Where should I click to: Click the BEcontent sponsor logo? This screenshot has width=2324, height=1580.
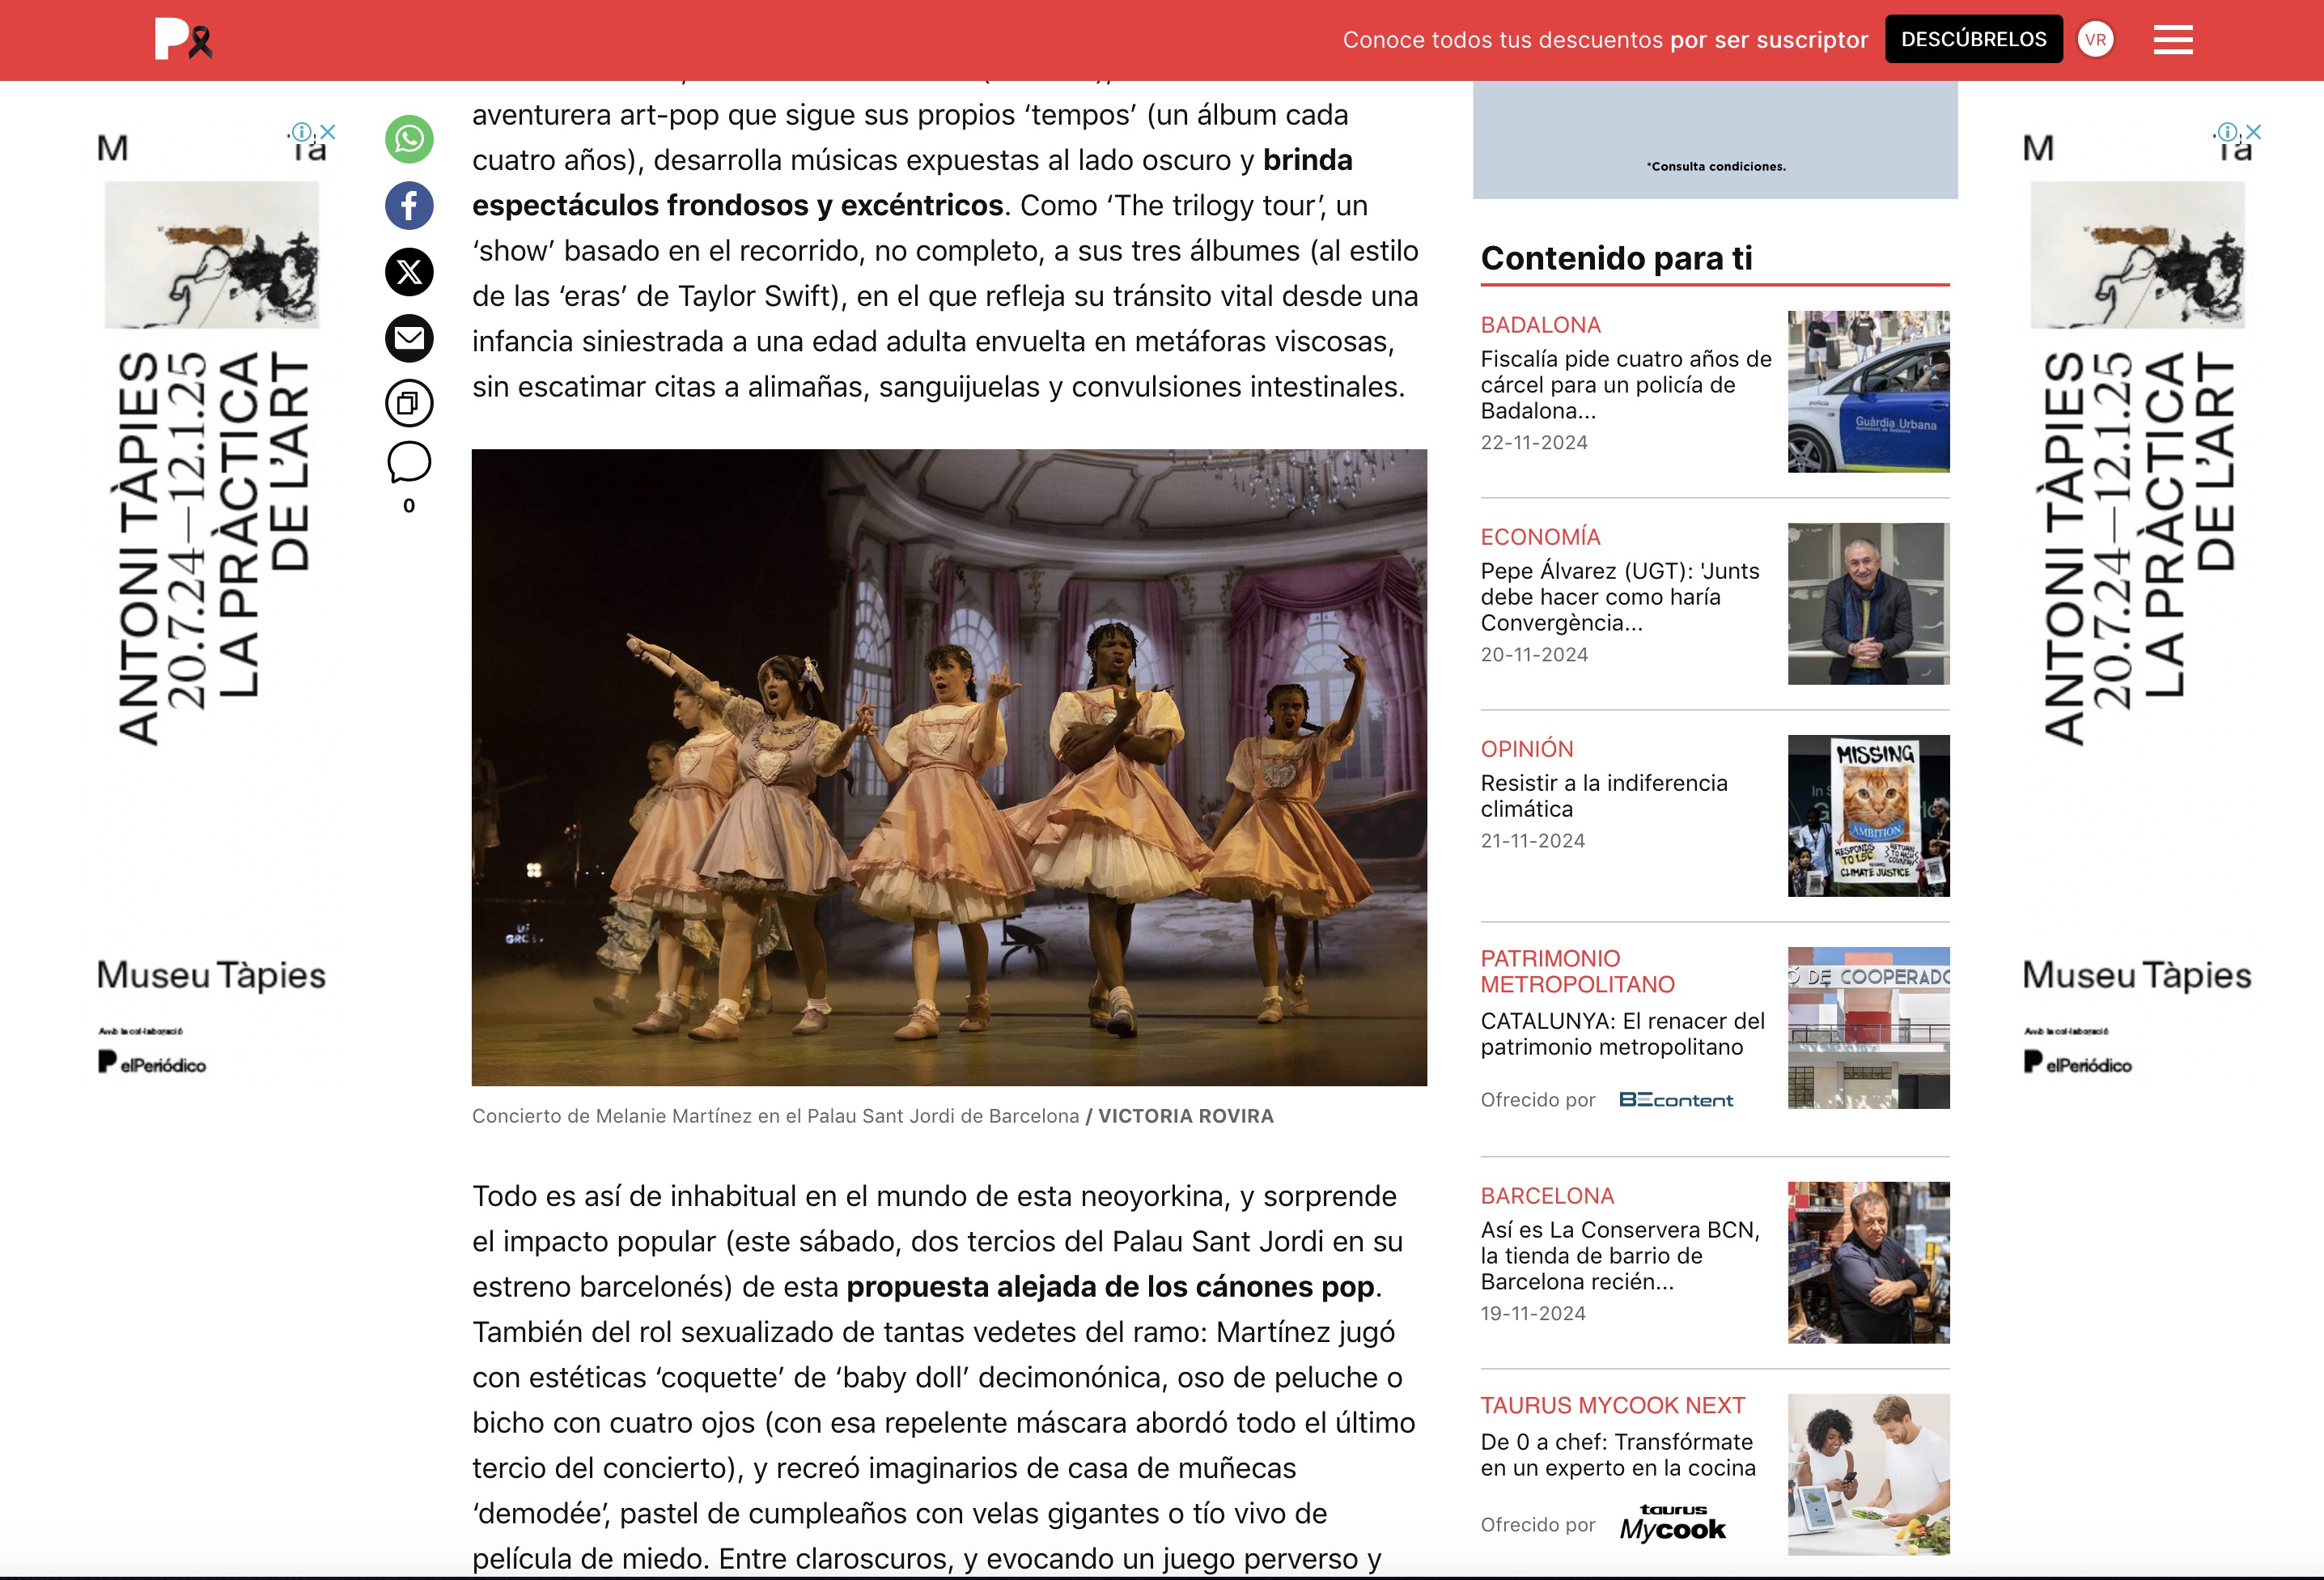pos(1676,1100)
